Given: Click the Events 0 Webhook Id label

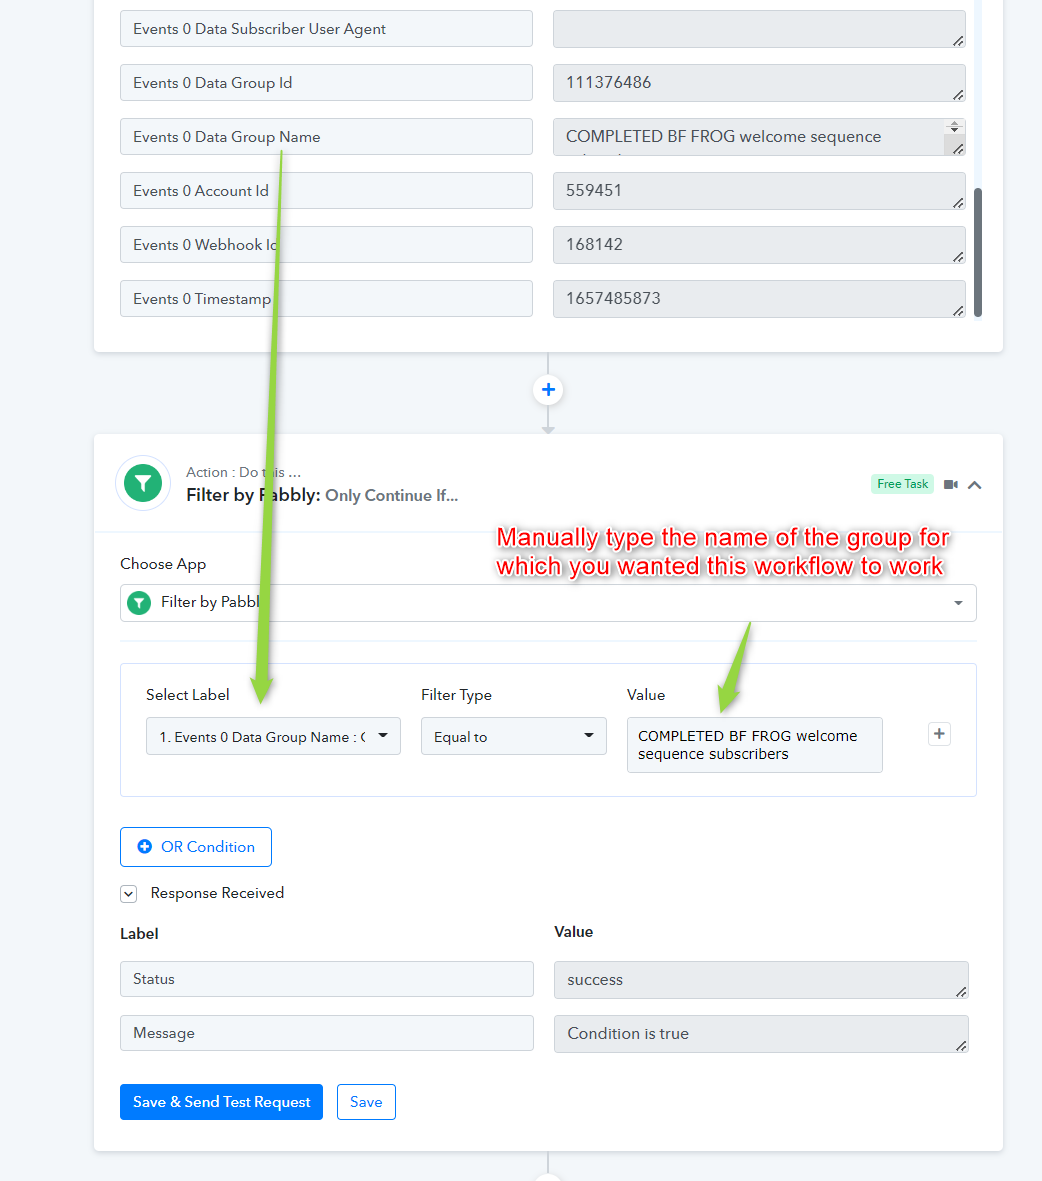Looking at the screenshot, I should 326,245.
